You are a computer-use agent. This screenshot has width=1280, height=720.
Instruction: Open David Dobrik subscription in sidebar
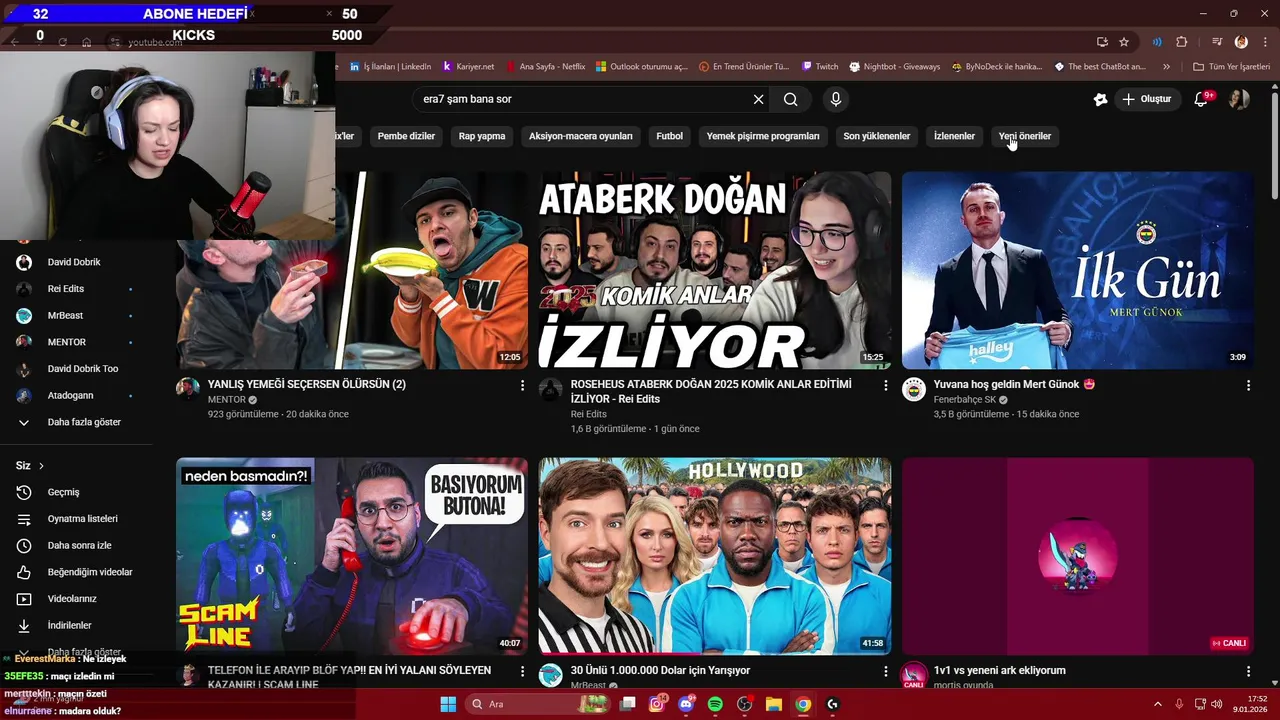point(76,262)
